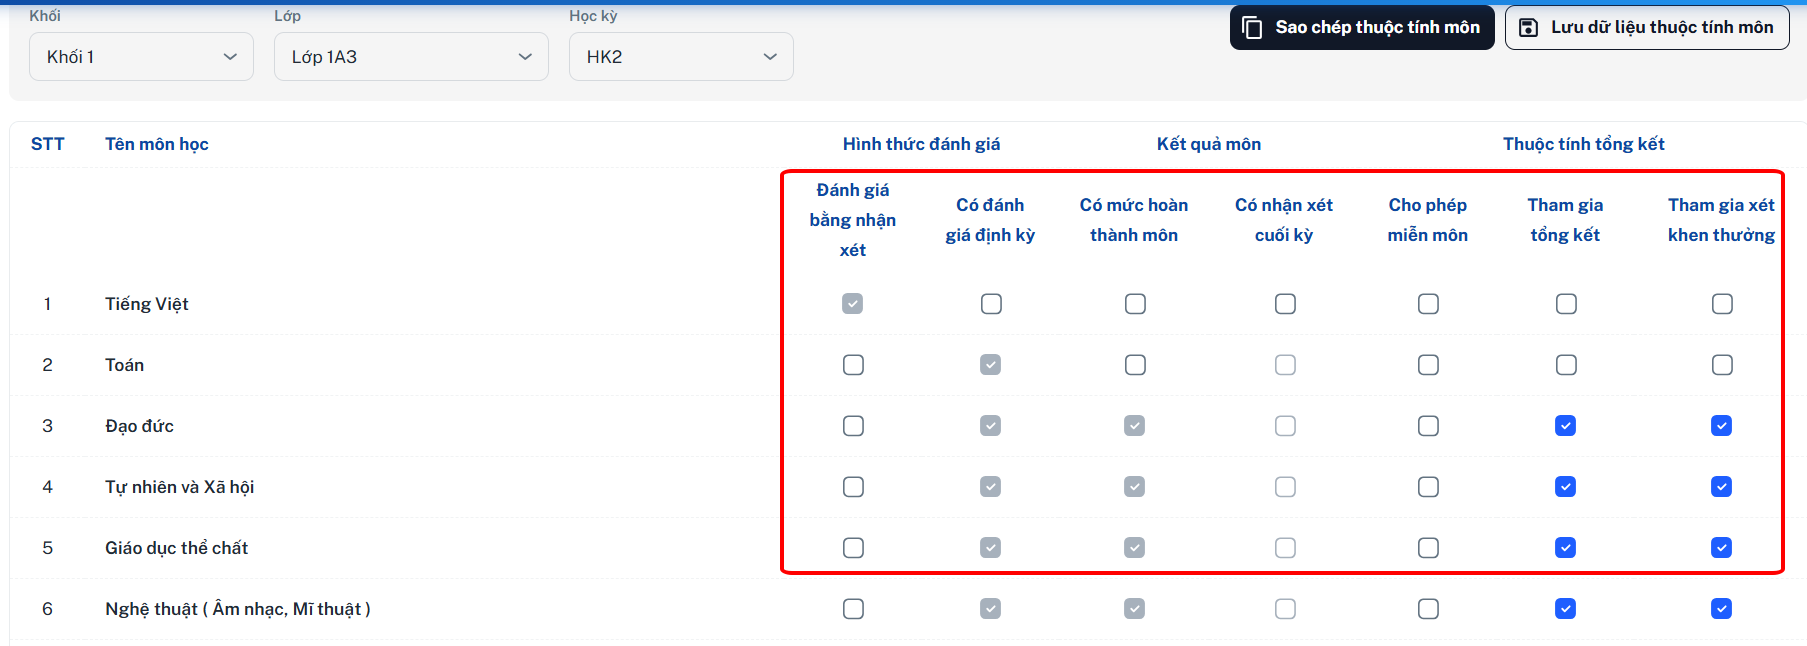Click the Kết quả môn header
This screenshot has width=1807, height=646.
tap(1209, 144)
